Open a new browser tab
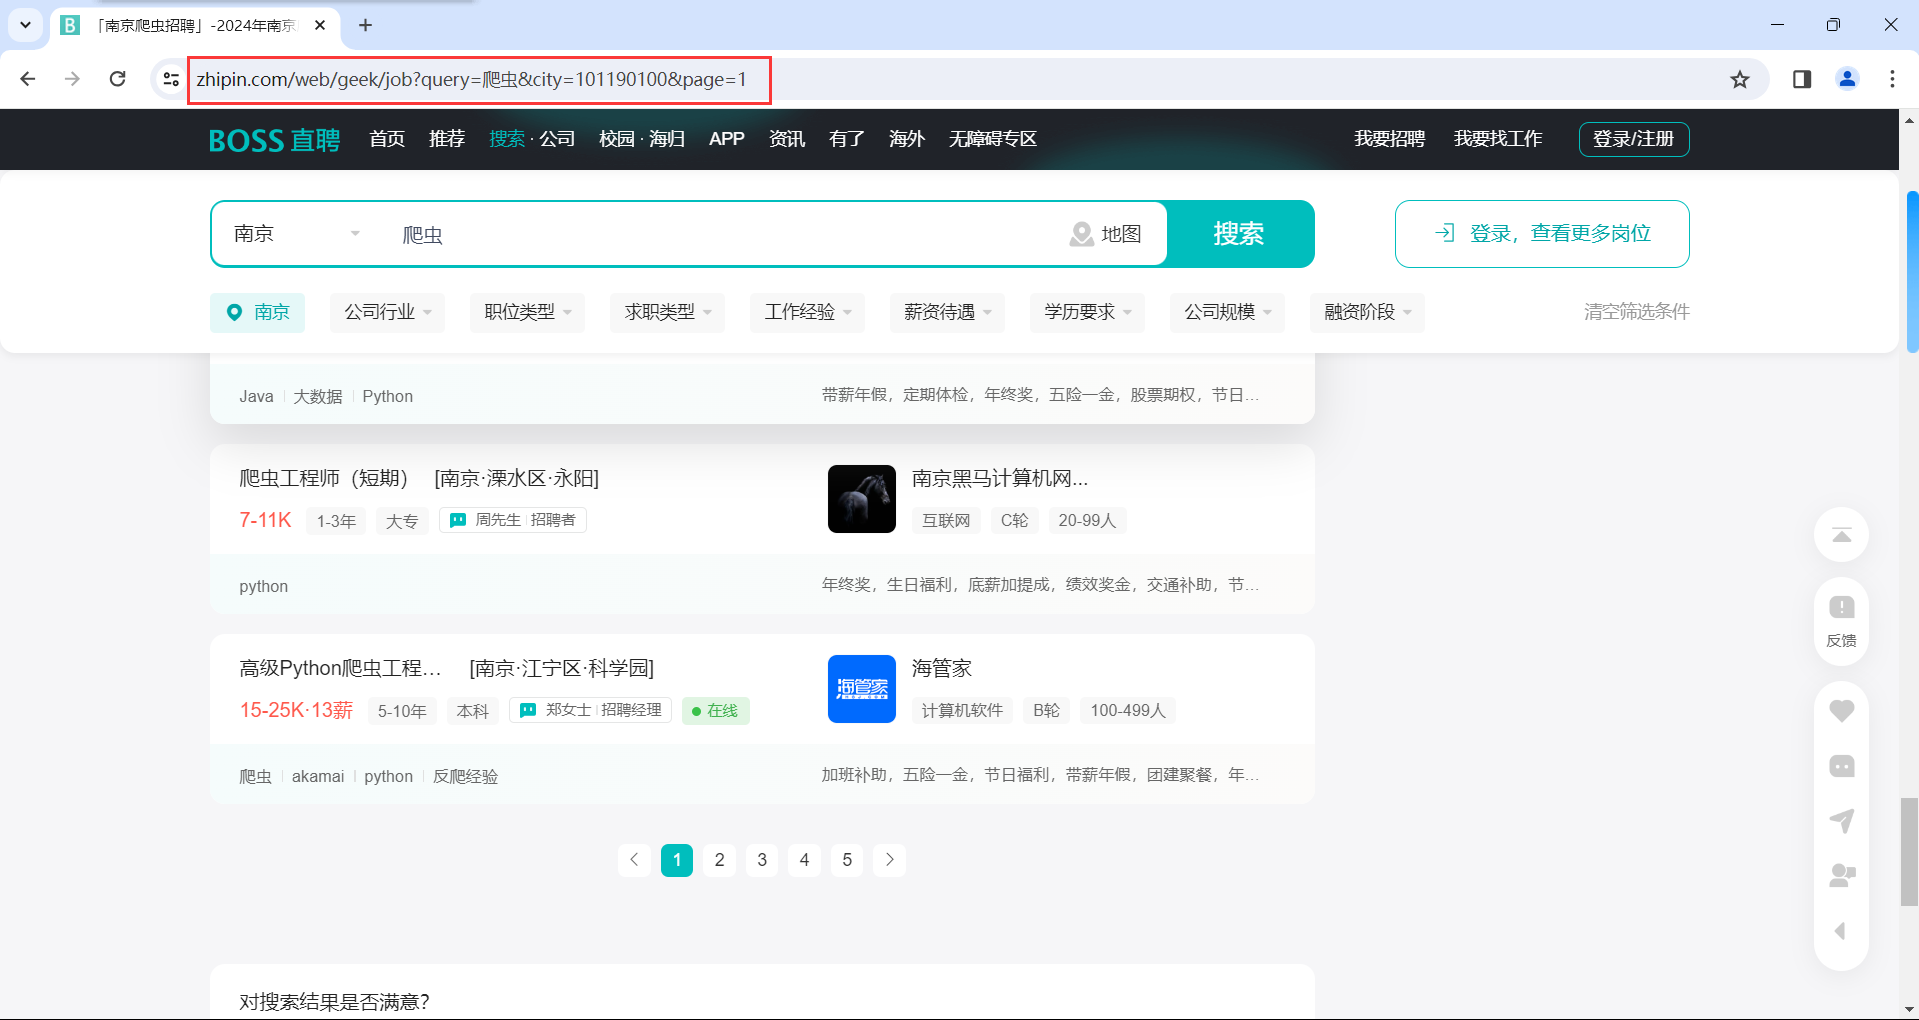Screen dimensions: 1919x1020 [x=366, y=25]
